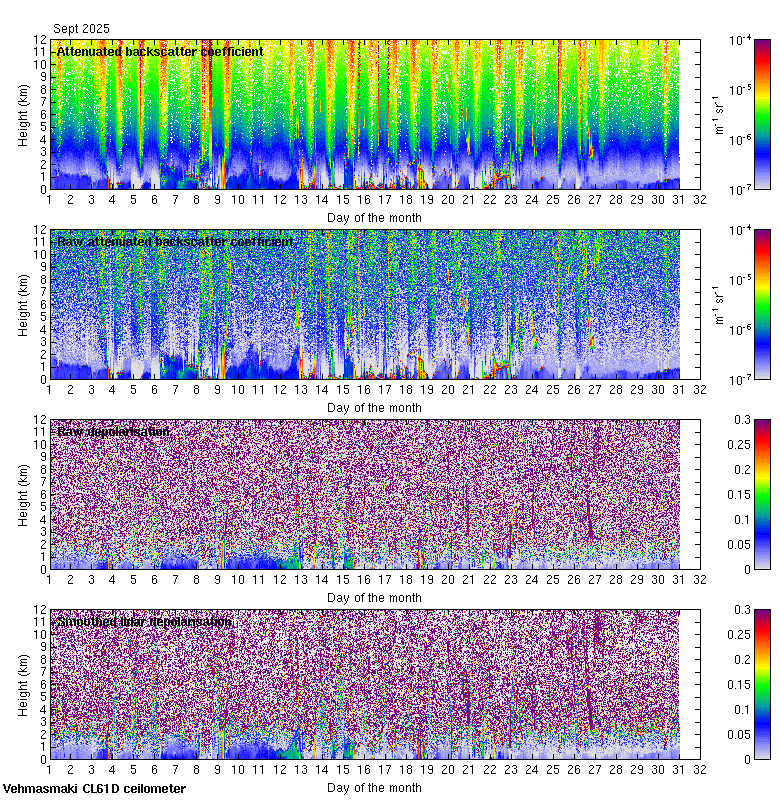Click the Raw depolarisation colorbar
Image resolution: width=780 pixels, height=800 pixels.
762,494
